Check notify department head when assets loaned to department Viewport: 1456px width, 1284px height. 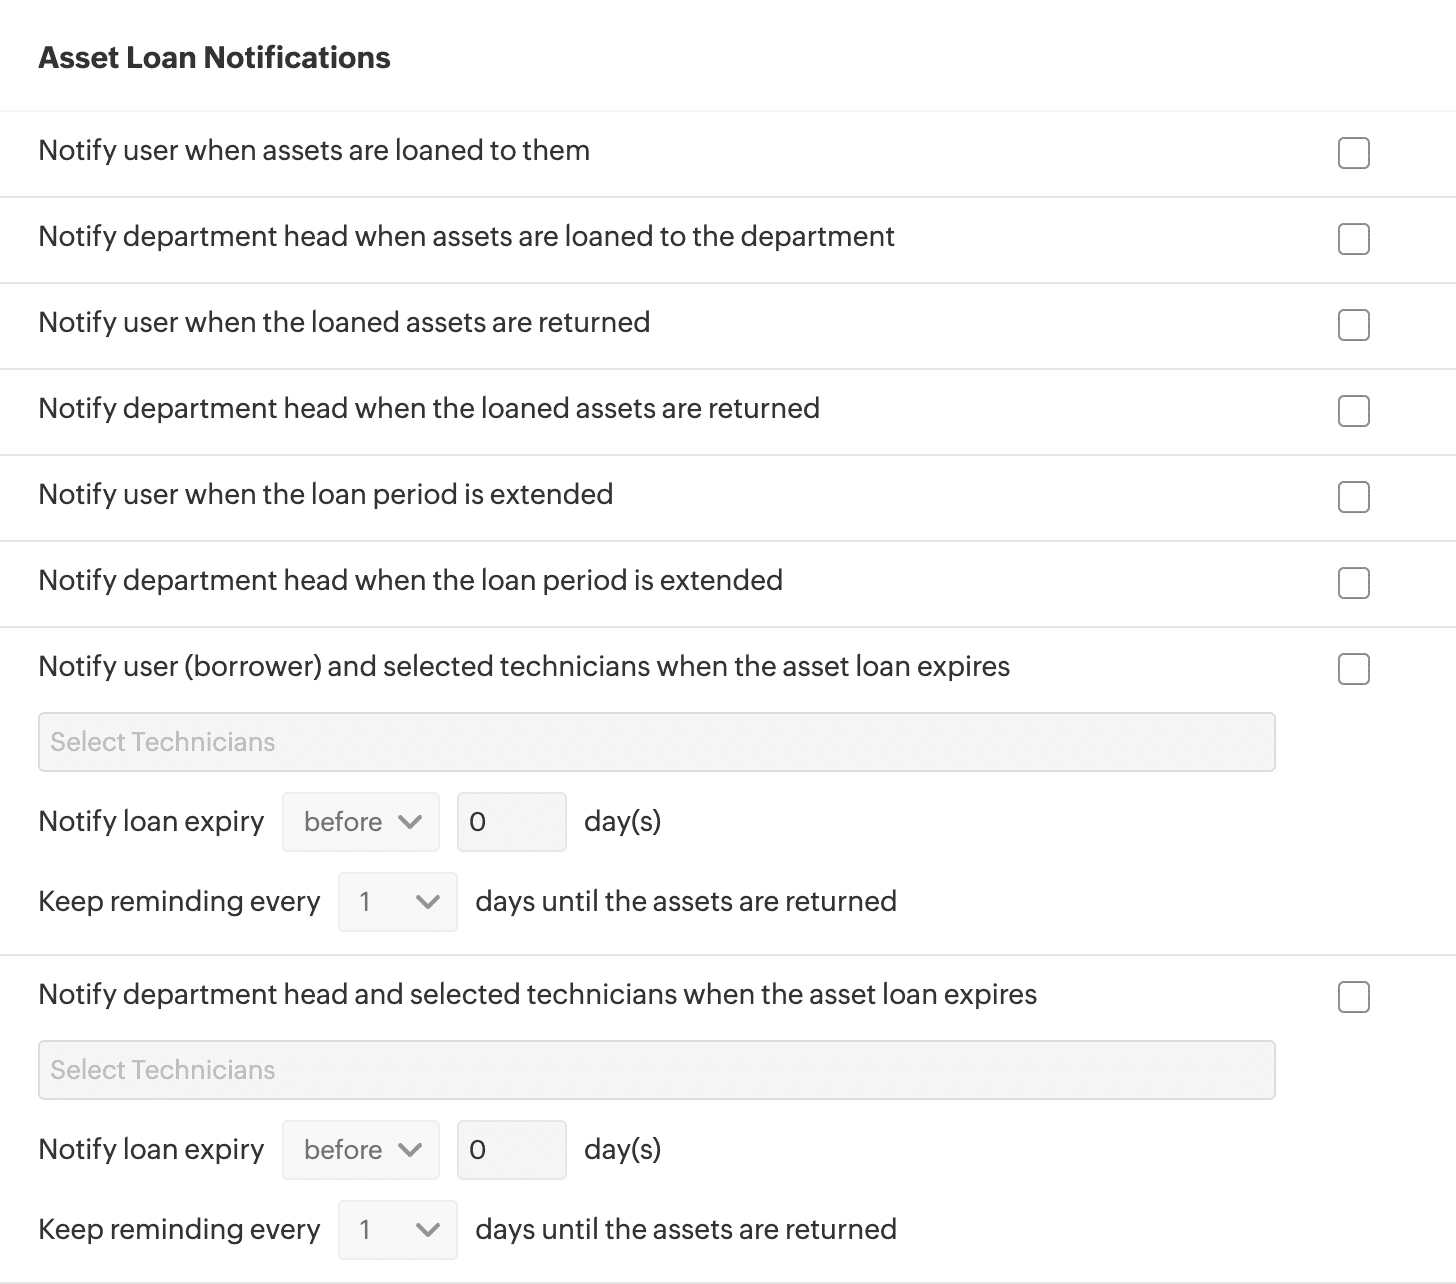[x=1353, y=239]
